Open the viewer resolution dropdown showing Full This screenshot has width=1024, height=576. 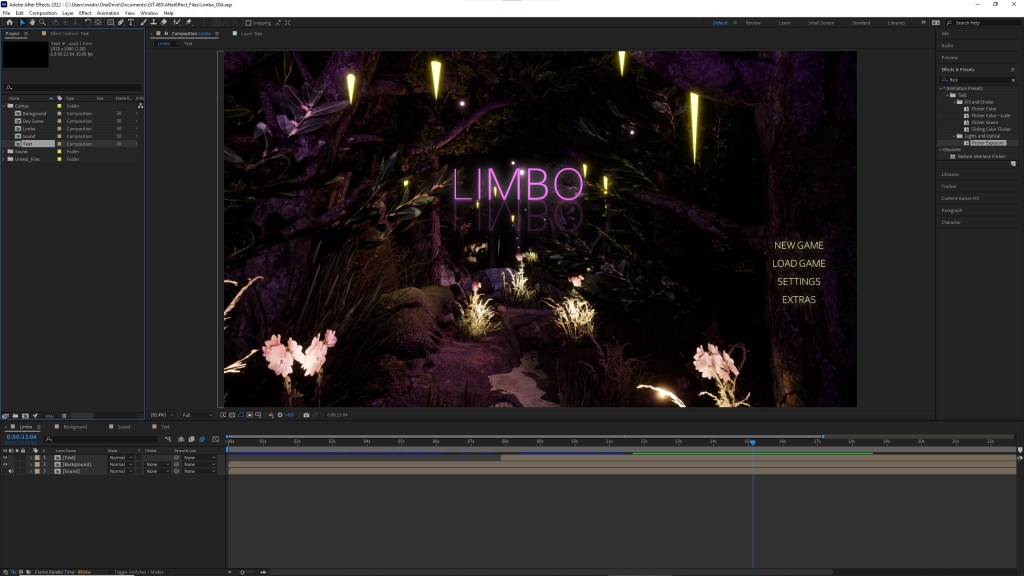[x=195, y=414]
